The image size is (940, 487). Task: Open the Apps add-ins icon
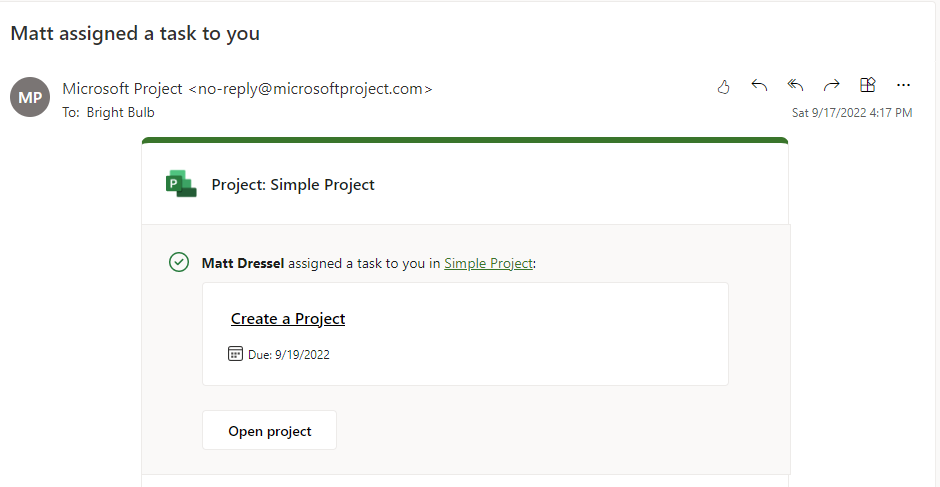click(x=867, y=85)
